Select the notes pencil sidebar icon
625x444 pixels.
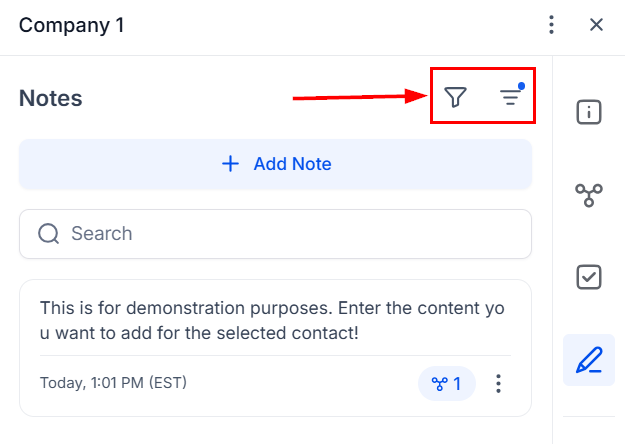(x=589, y=360)
